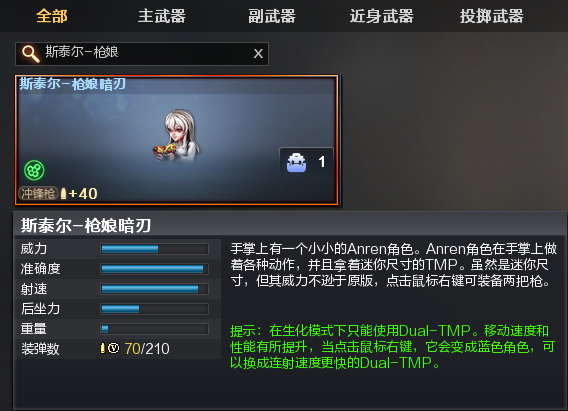
Task: Open the 主武器 tab
Action: (162, 16)
